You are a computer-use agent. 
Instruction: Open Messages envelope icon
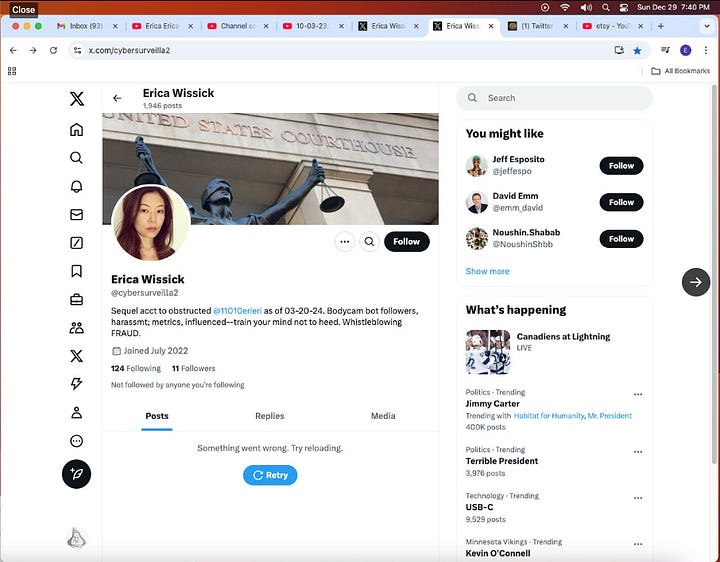[77, 214]
